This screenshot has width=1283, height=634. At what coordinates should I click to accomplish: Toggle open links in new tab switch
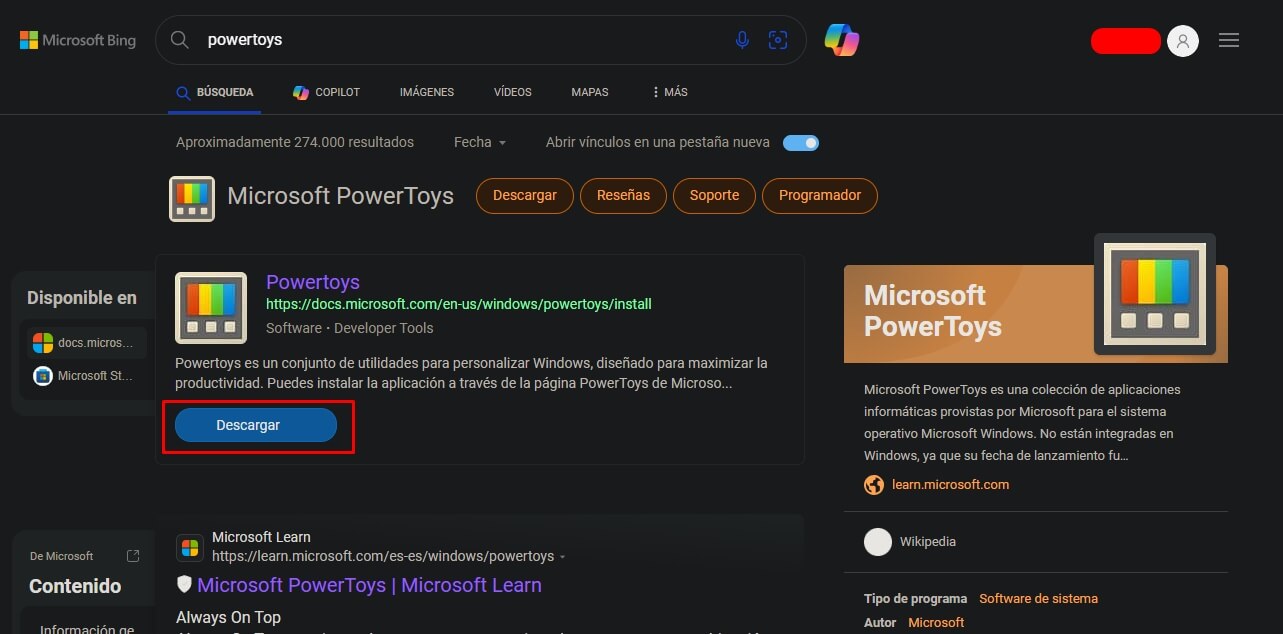point(801,142)
